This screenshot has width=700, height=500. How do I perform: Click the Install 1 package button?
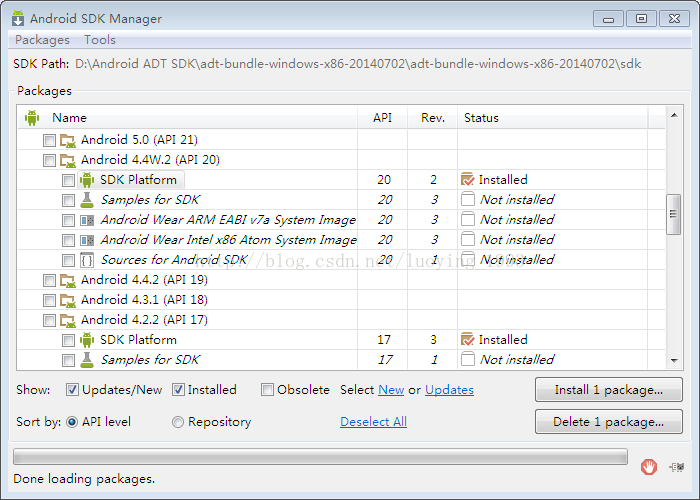pos(608,389)
